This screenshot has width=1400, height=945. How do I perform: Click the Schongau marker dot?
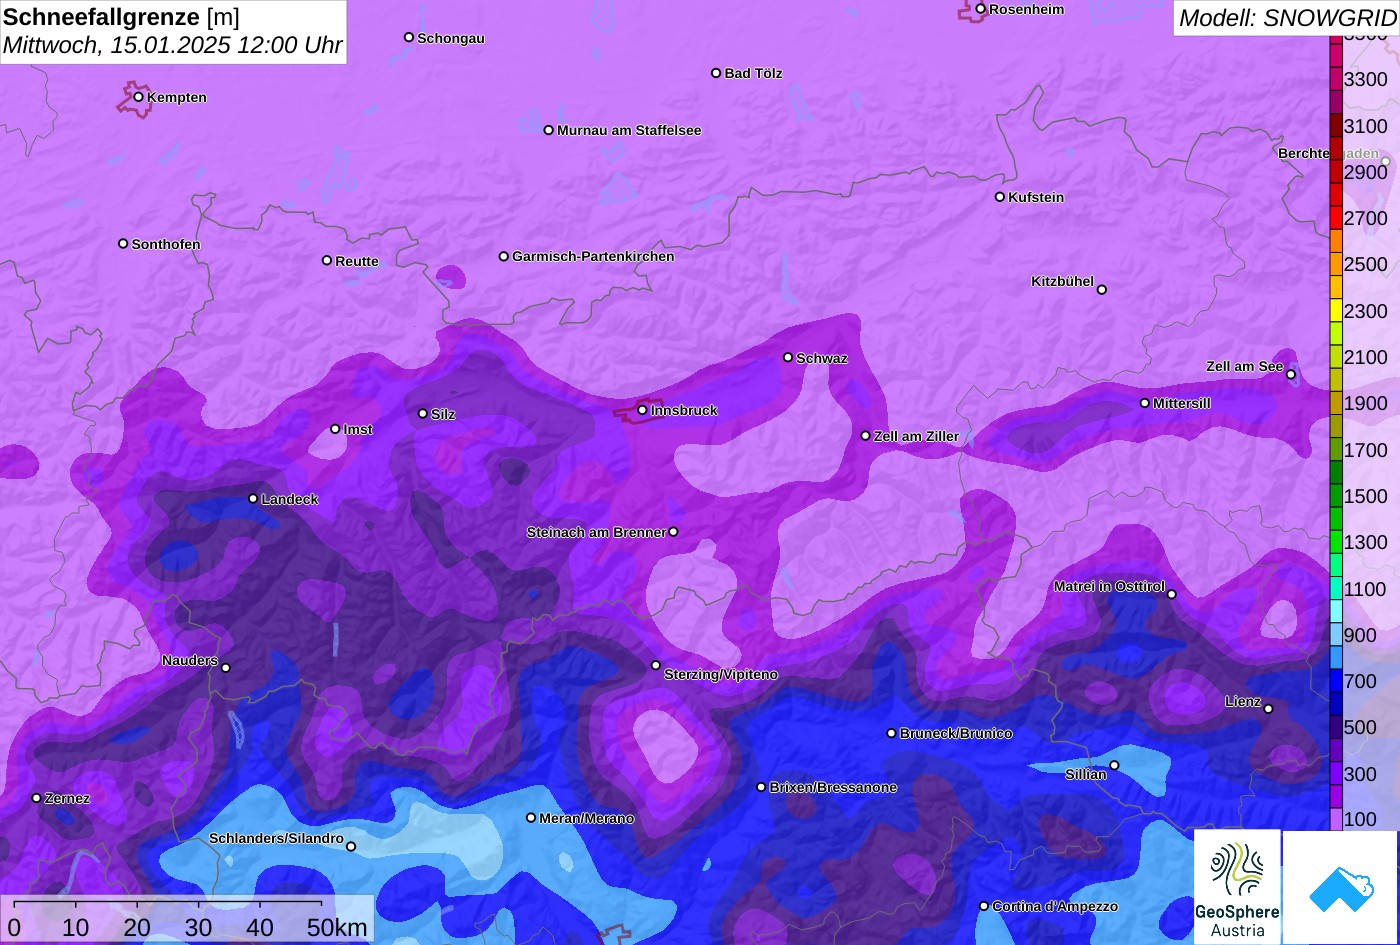(408, 37)
